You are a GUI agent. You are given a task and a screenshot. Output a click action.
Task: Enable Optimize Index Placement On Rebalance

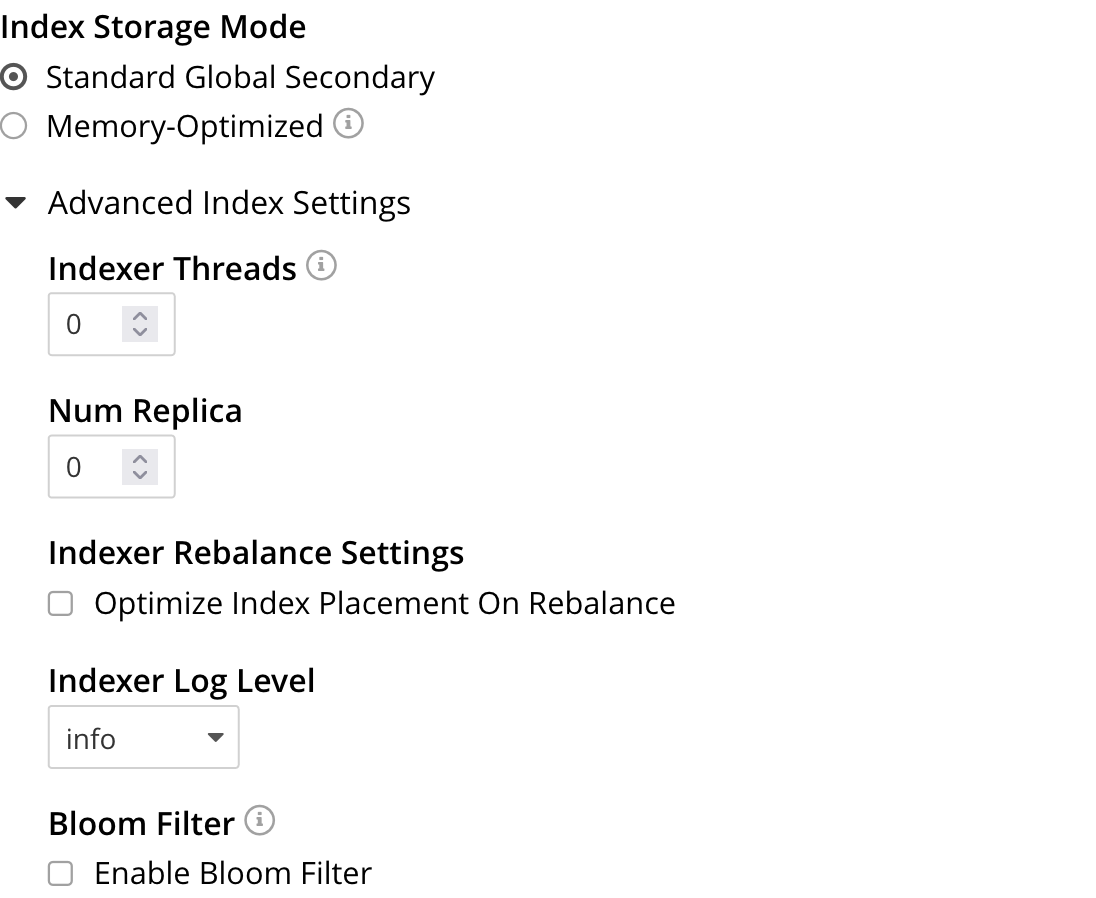[x=60, y=603]
